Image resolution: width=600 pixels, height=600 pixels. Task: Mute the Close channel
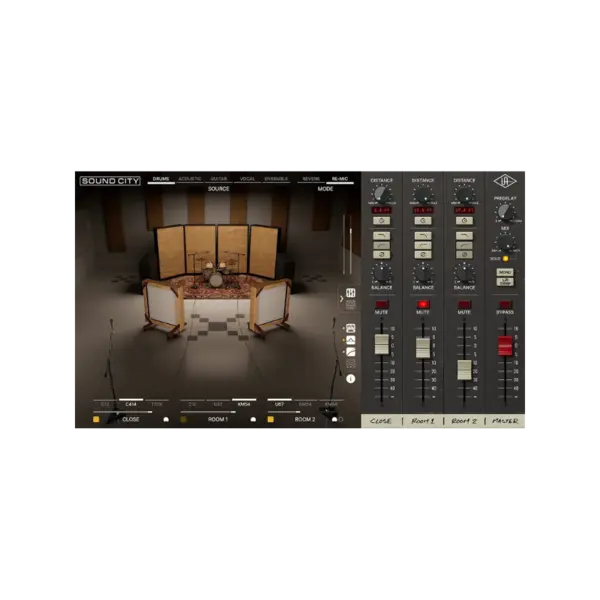click(382, 305)
